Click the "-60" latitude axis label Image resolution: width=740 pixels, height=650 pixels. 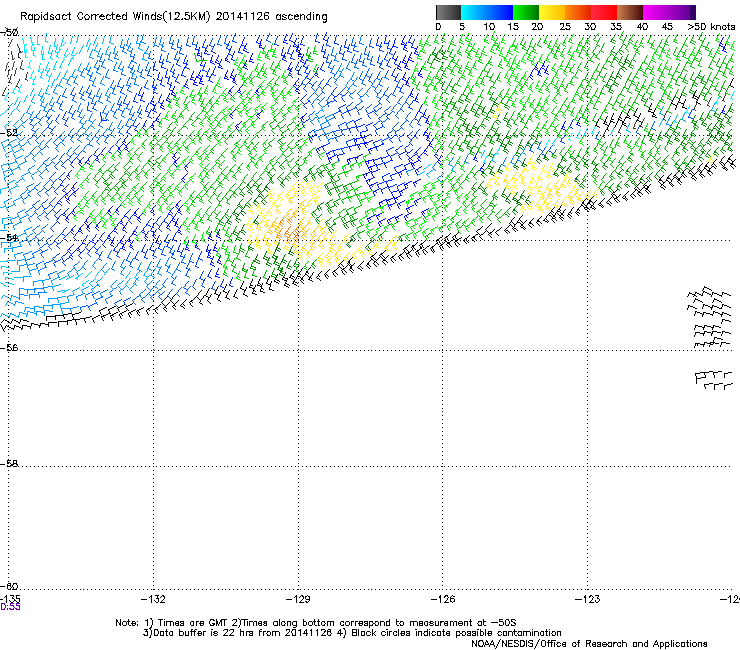tap(9, 586)
